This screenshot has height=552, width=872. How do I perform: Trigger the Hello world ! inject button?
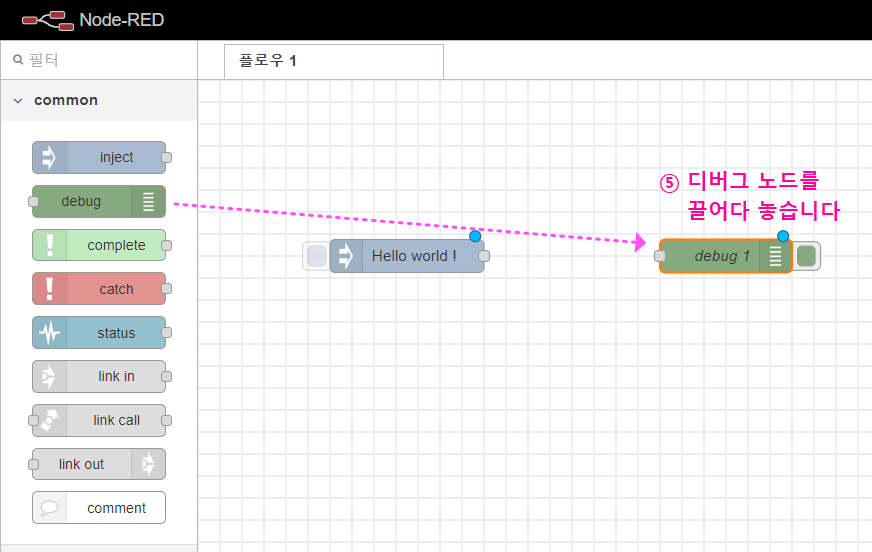(316, 256)
